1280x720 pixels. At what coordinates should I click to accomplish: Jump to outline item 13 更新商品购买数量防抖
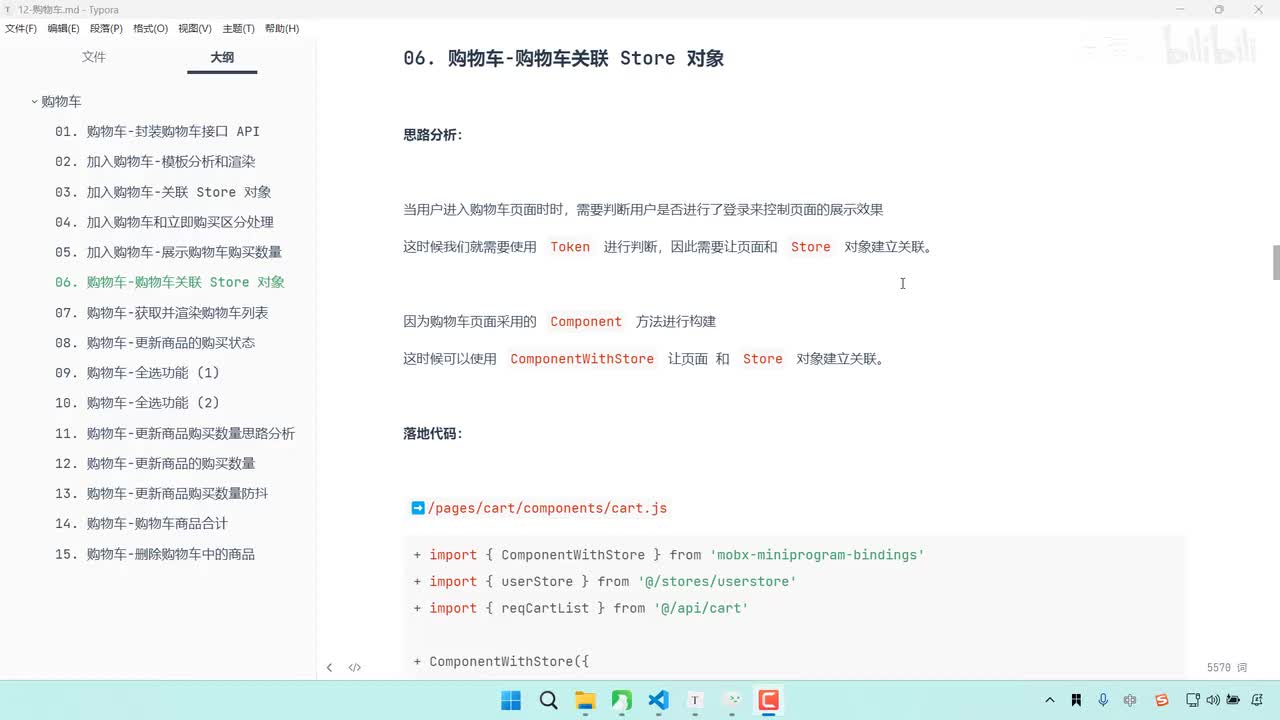click(x=161, y=494)
